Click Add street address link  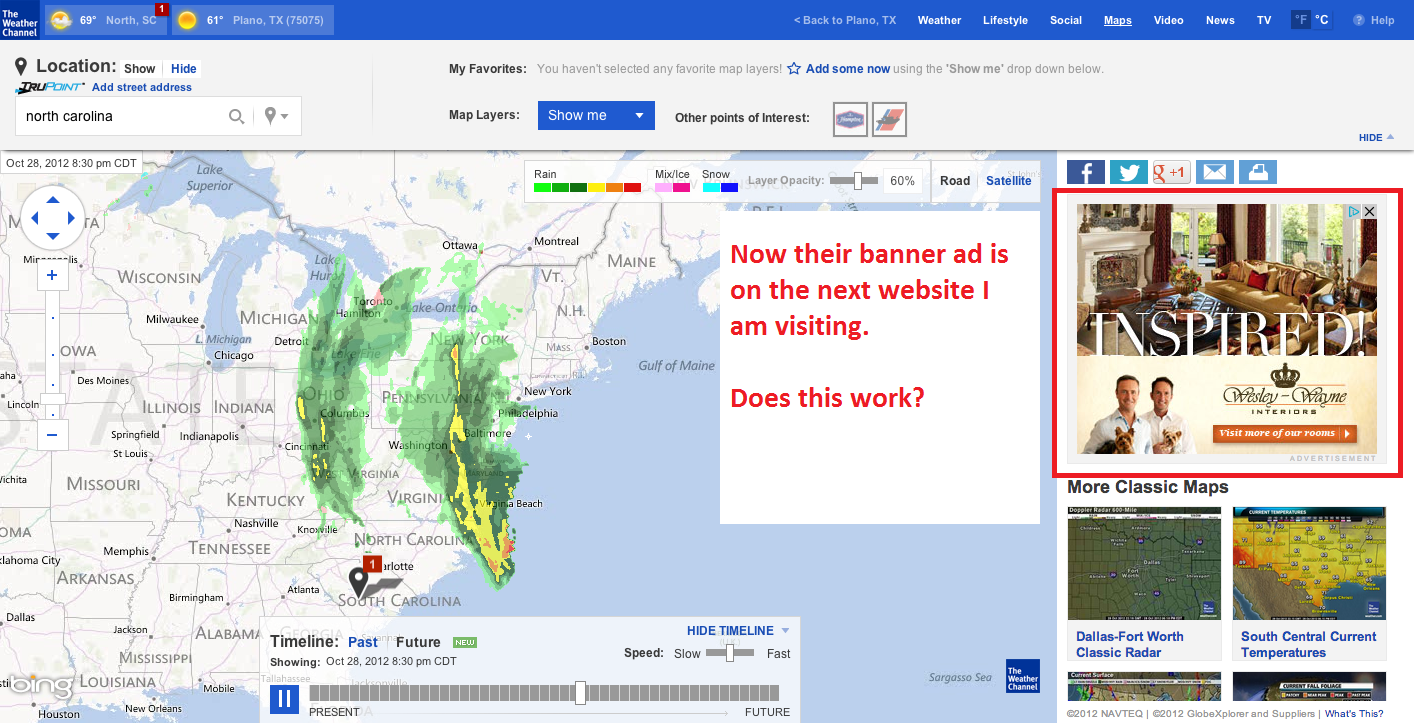pyautogui.click(x=142, y=87)
